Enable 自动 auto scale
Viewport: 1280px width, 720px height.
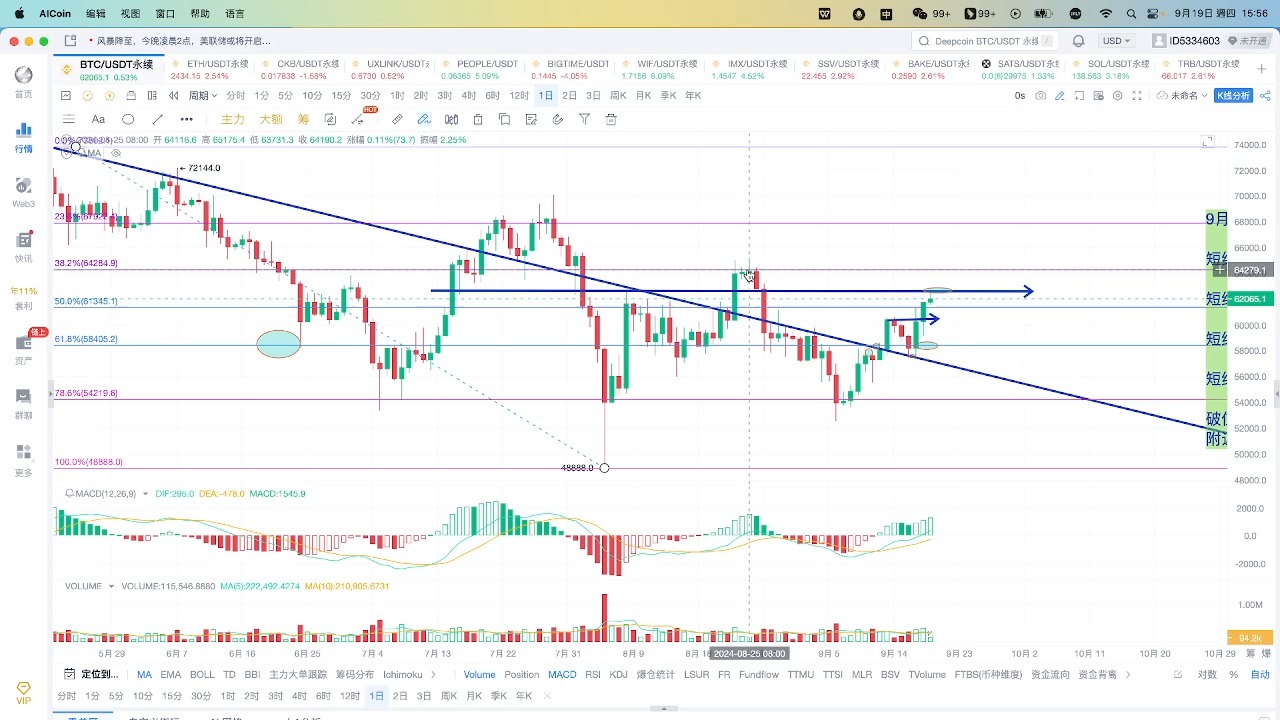(x=1260, y=675)
